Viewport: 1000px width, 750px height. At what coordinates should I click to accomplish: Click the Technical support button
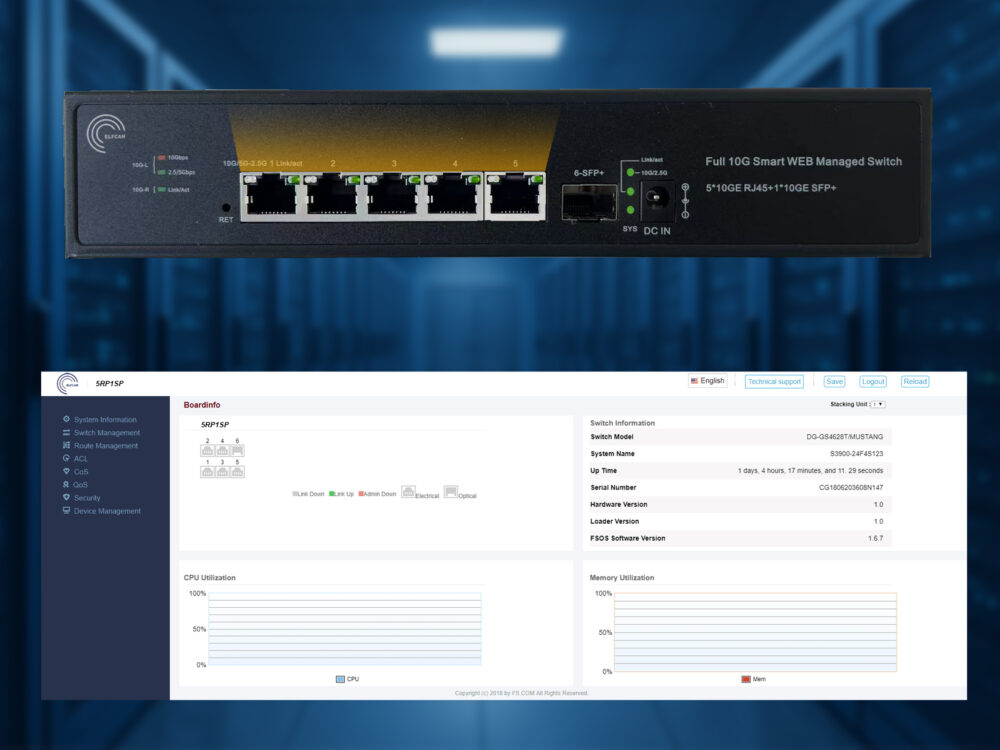774,381
